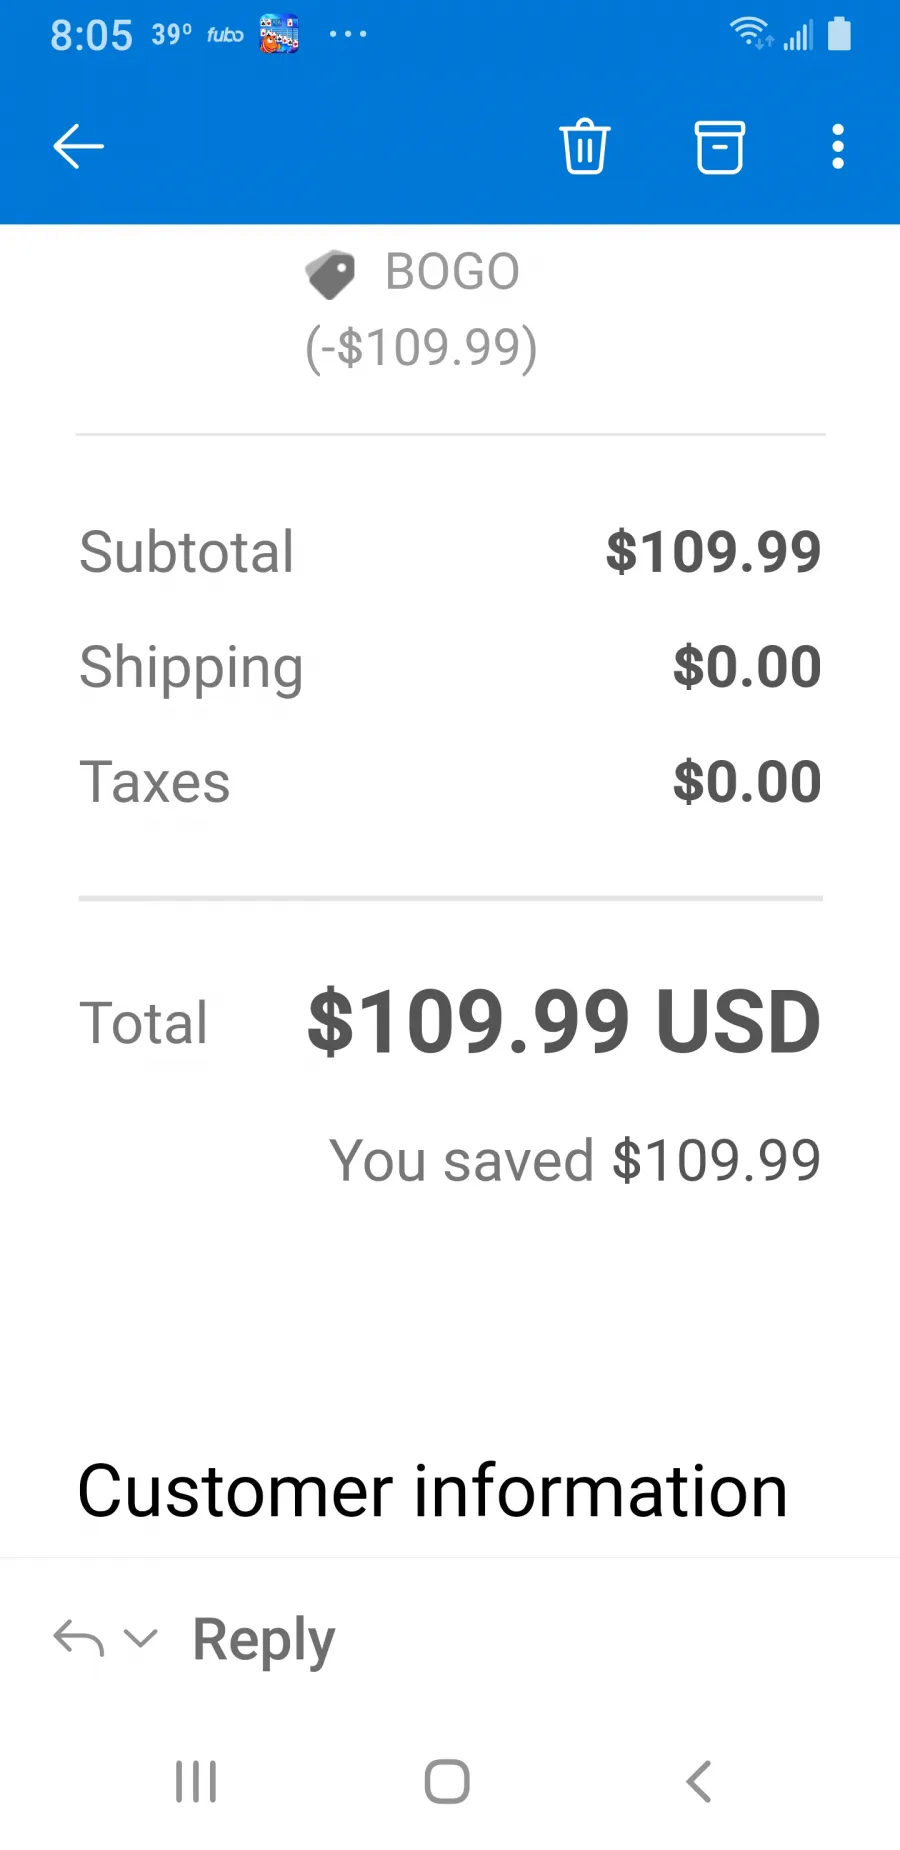Open Android recent apps button
The image size is (900, 1850).
[196, 1781]
